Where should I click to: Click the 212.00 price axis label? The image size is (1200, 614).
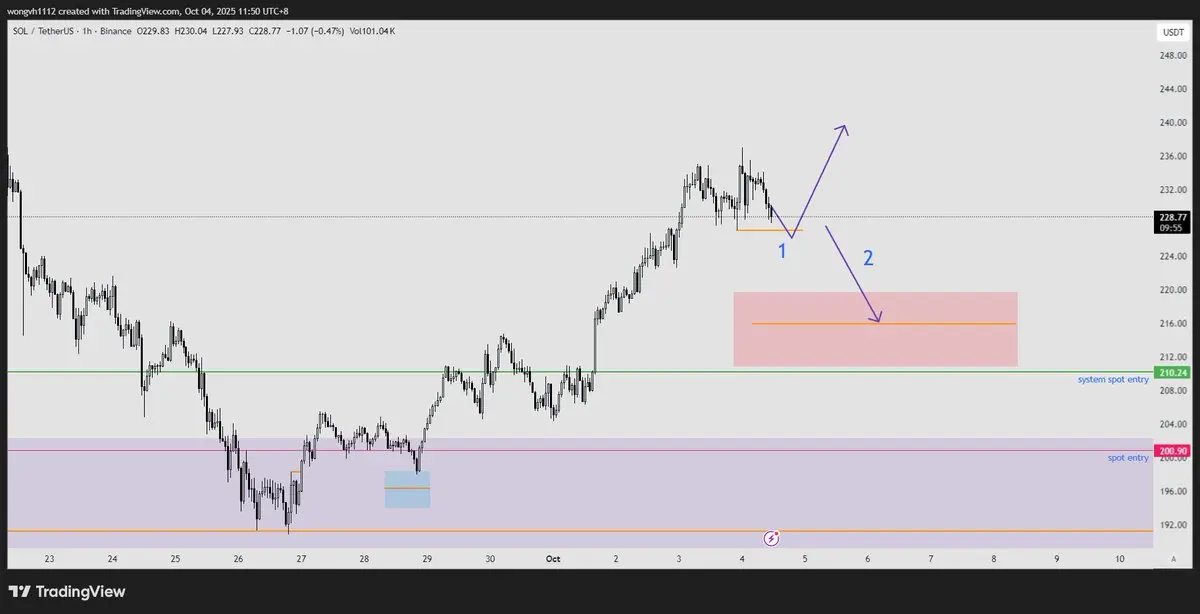tap(1172, 356)
